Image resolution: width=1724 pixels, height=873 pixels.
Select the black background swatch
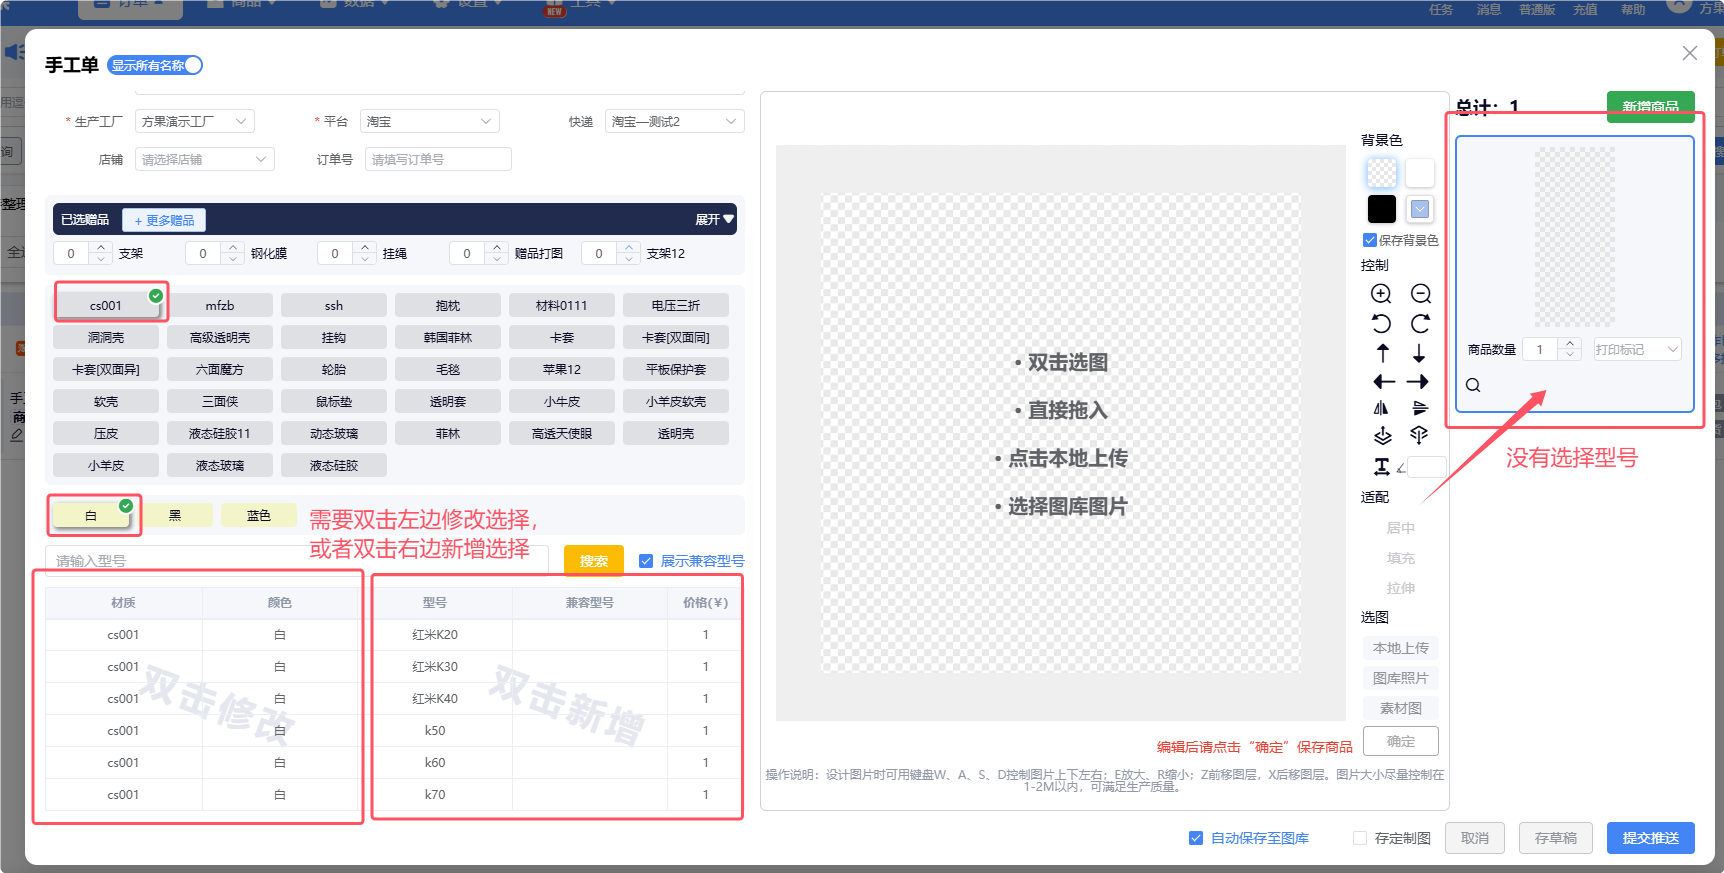1382,209
